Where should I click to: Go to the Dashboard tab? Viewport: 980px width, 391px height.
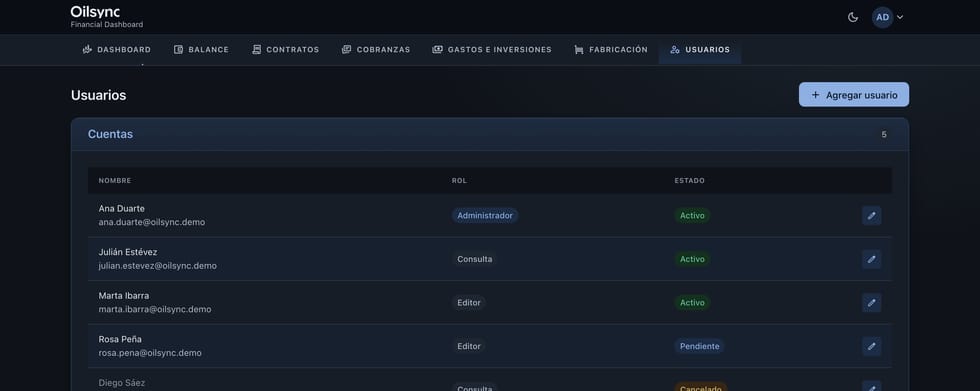117,50
